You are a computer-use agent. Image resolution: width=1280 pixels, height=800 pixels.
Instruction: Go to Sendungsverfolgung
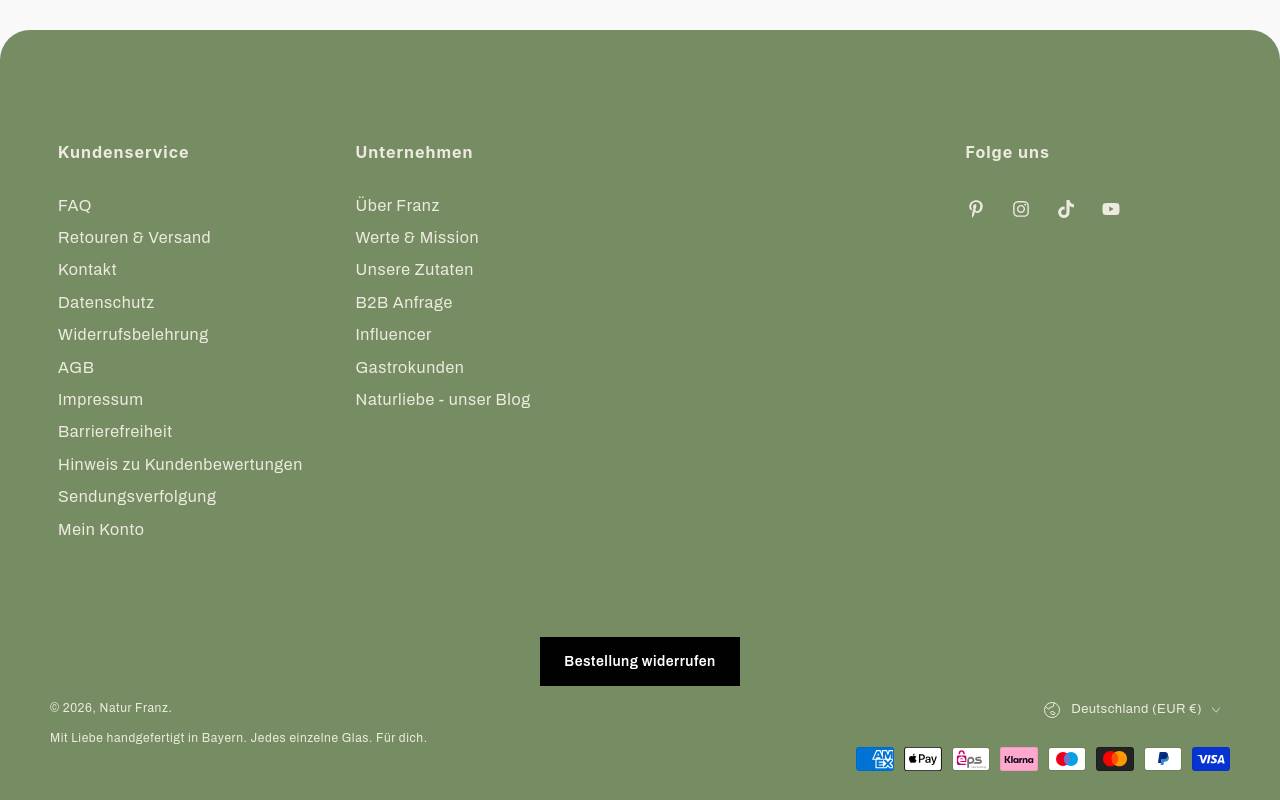pyautogui.click(x=137, y=496)
